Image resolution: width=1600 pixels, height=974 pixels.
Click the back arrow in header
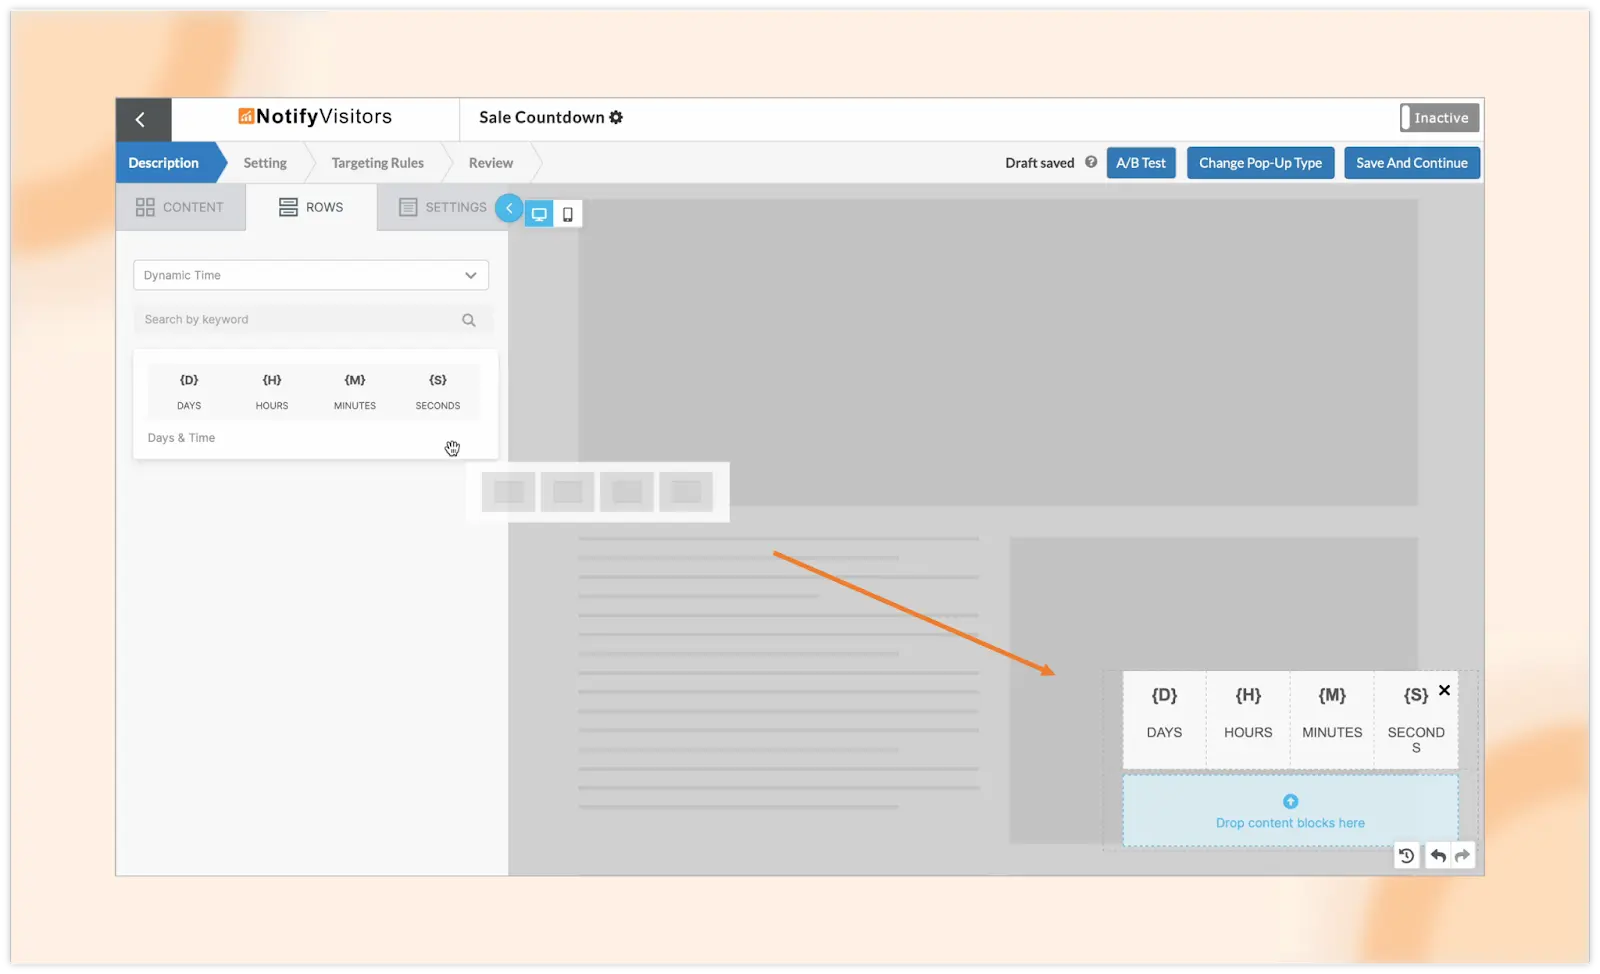click(x=141, y=120)
